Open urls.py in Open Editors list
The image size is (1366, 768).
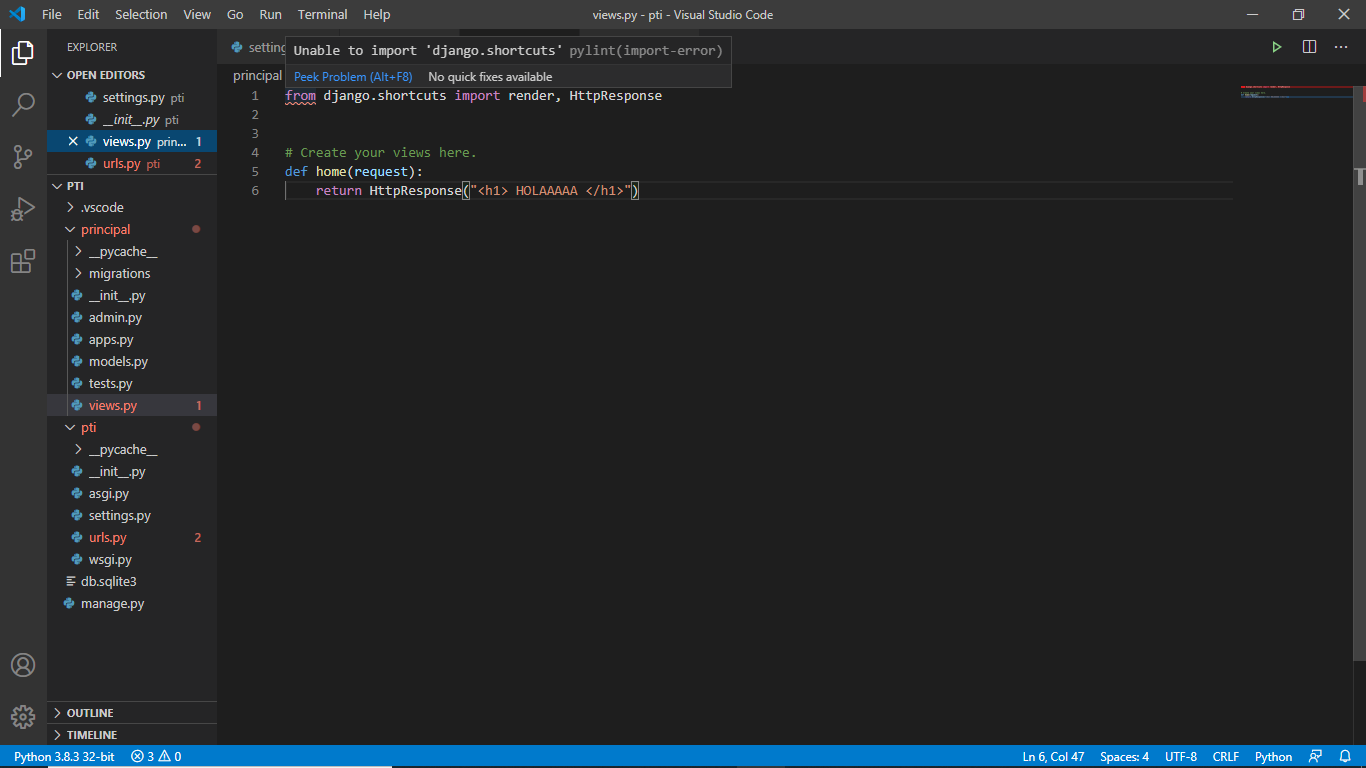tap(132, 163)
